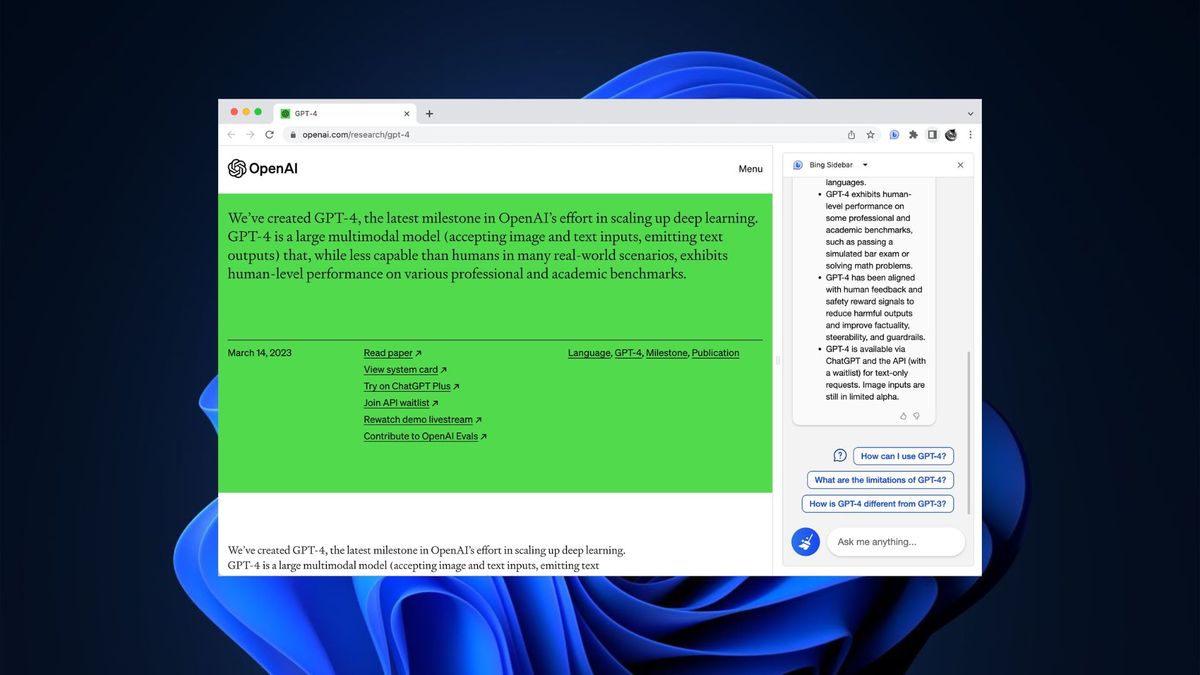
Task: Open the View system card link
Action: point(405,370)
